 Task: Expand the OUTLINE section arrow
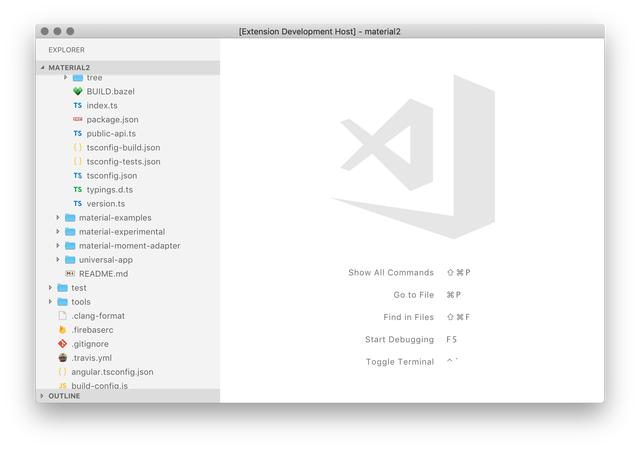(42, 396)
